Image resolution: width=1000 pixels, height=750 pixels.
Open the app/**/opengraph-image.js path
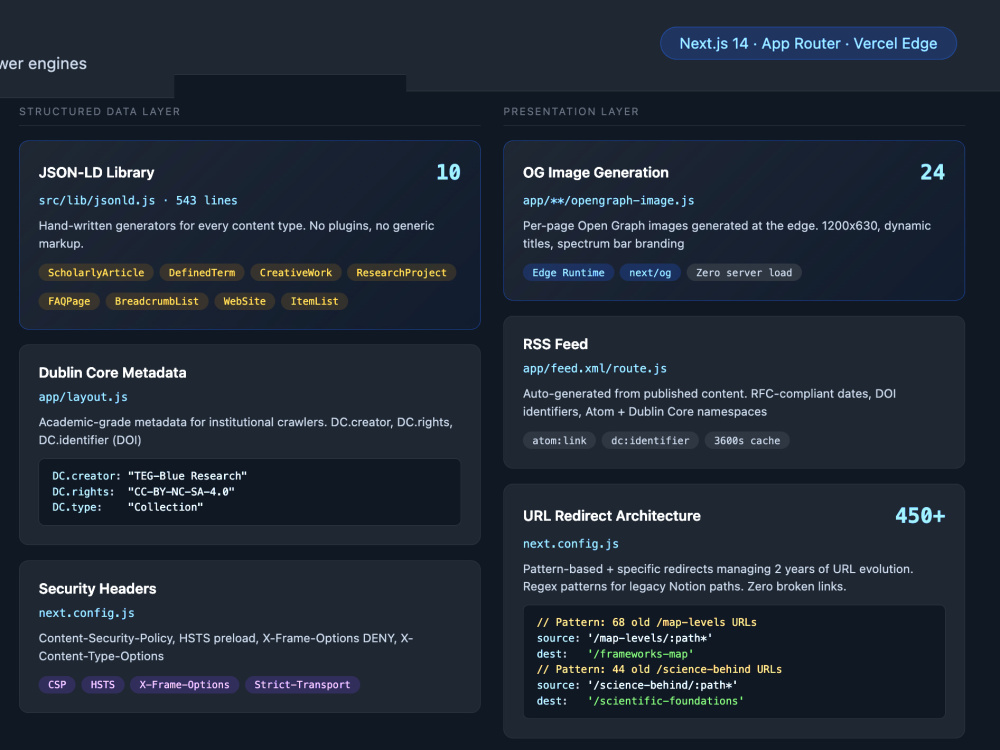point(608,200)
